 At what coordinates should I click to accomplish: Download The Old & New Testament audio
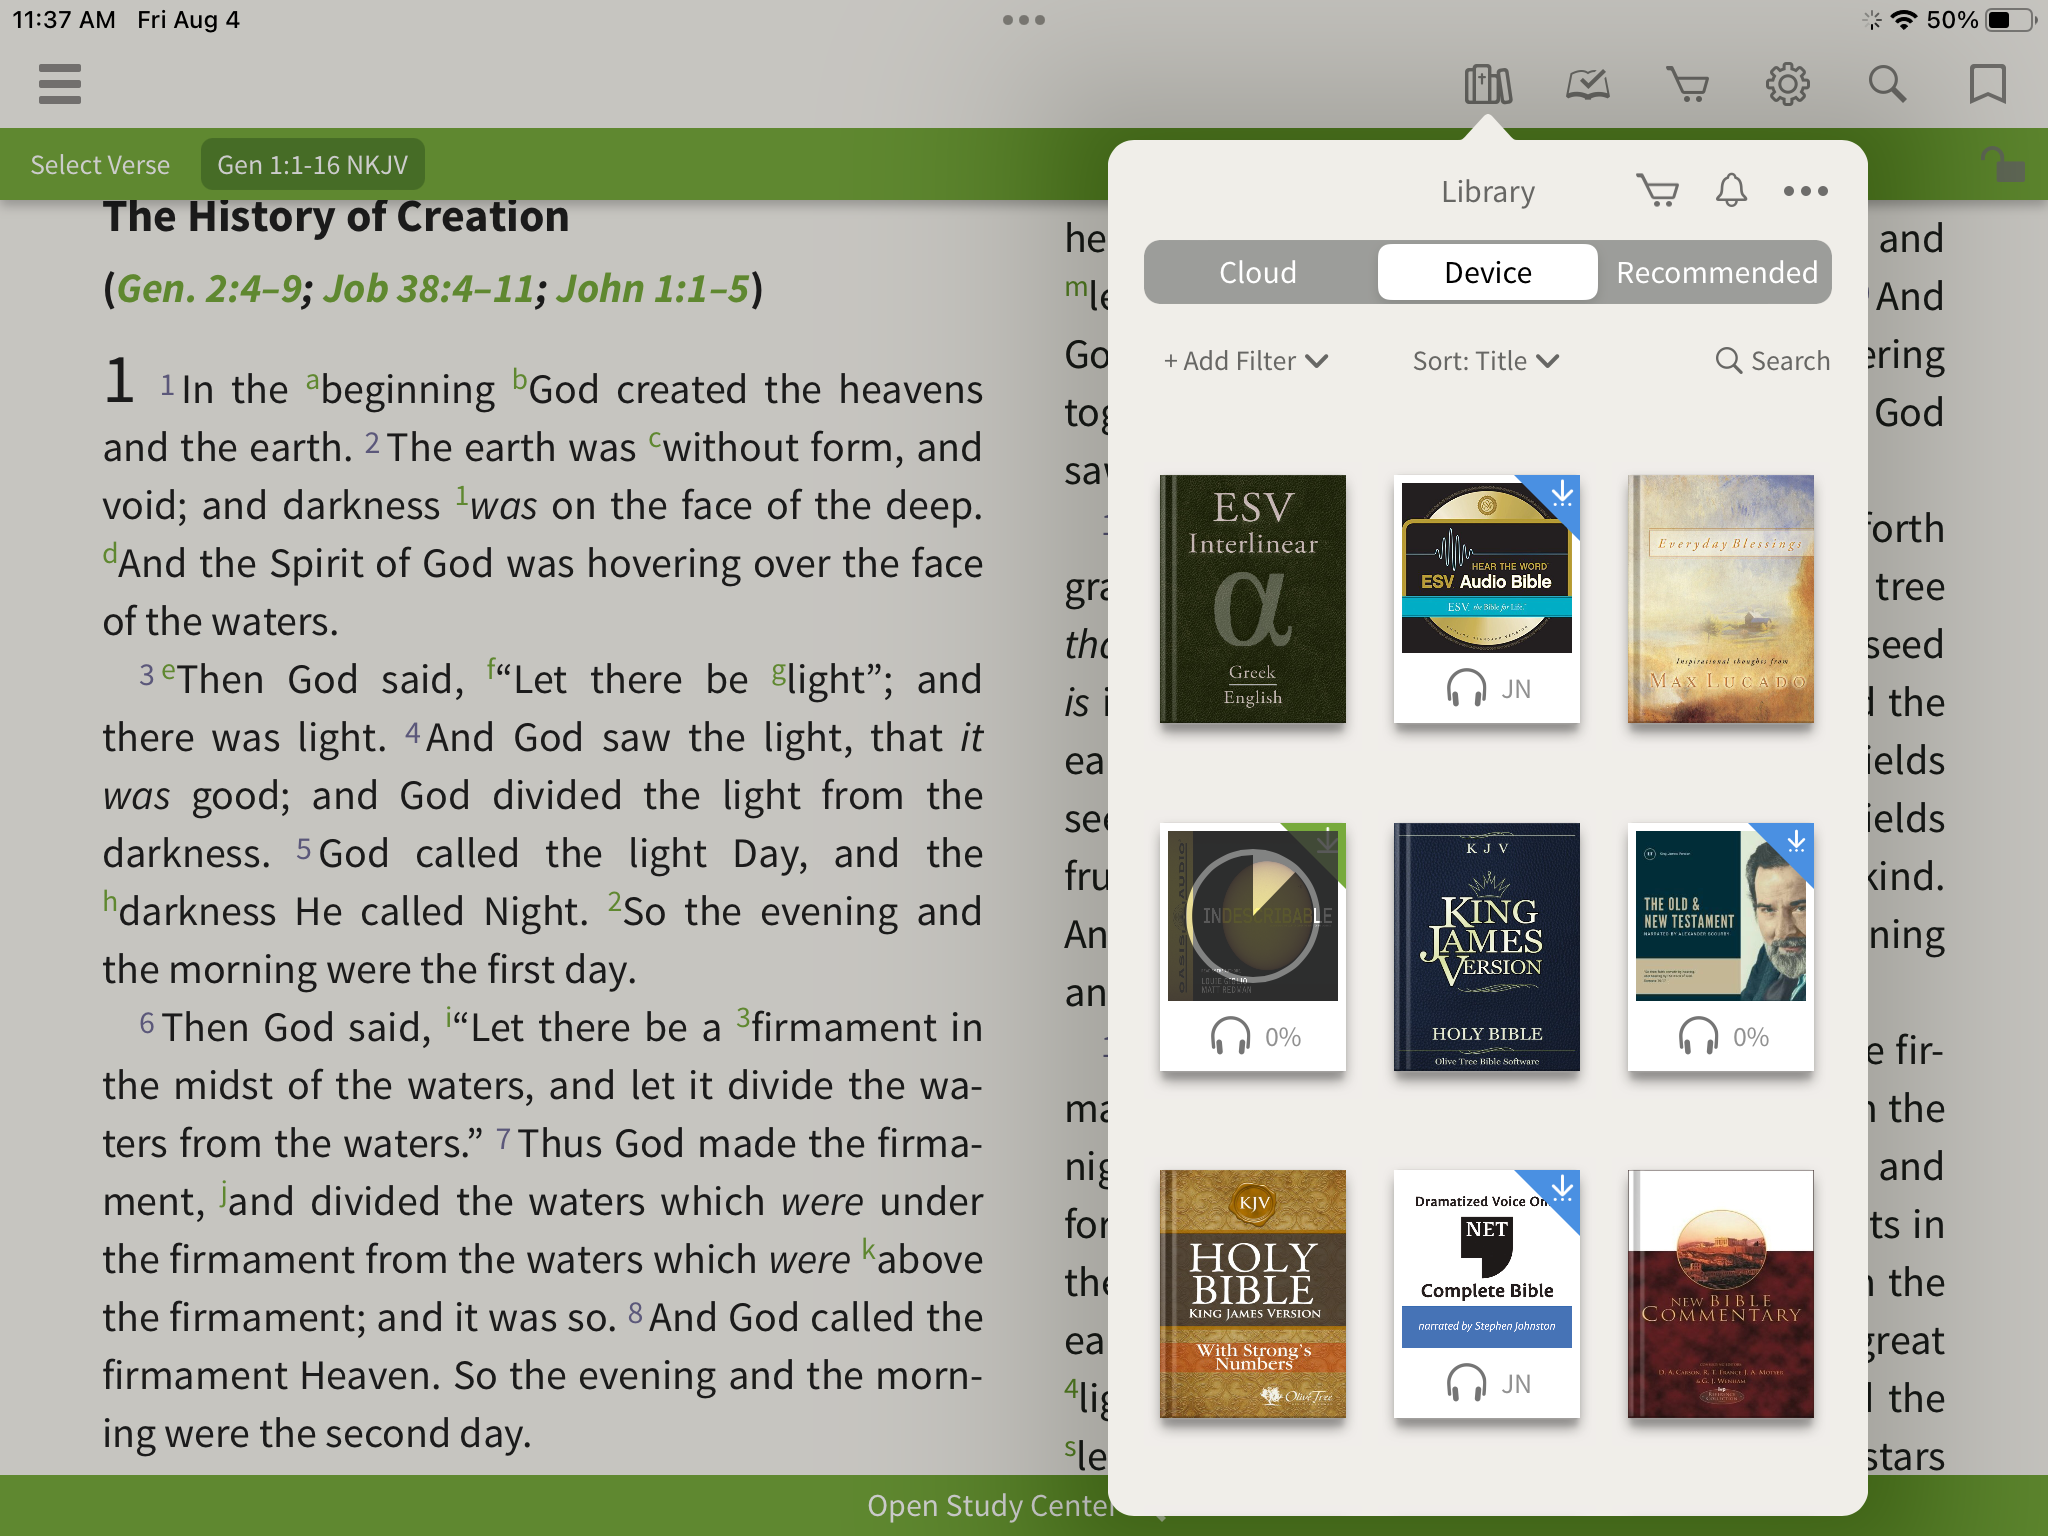point(1796,841)
